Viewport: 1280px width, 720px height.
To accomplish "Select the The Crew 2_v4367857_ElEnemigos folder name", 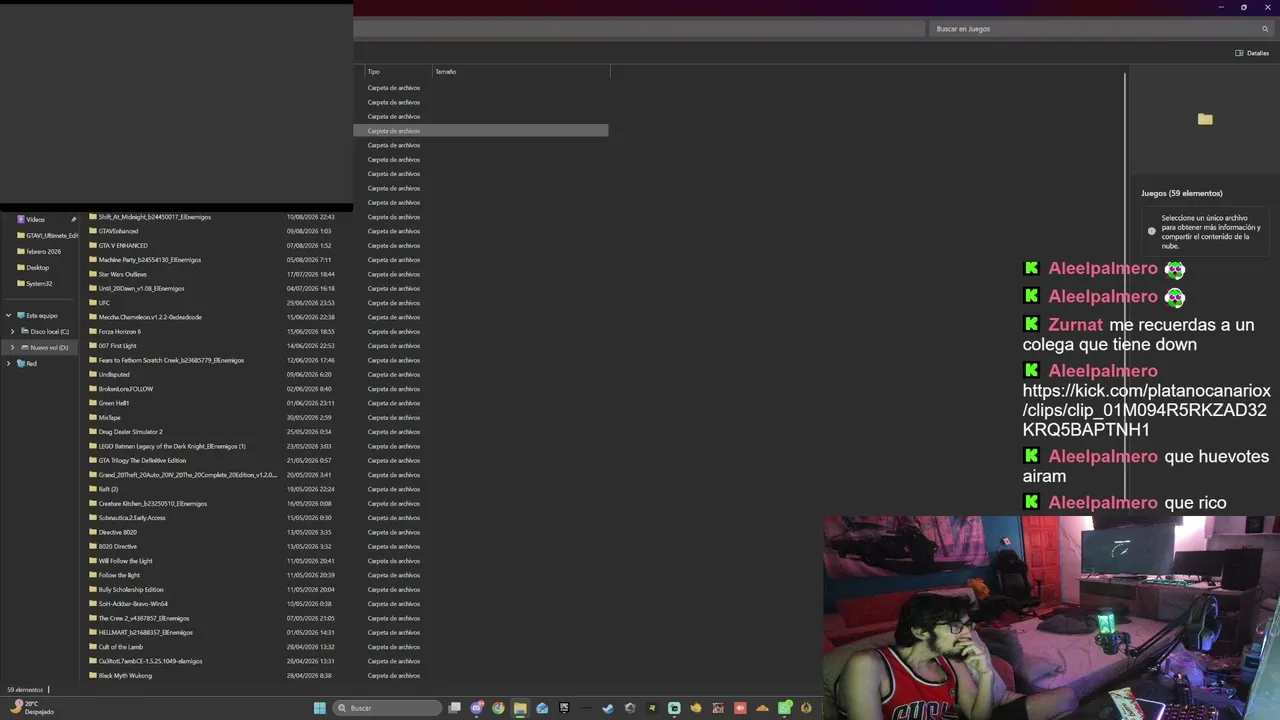I will point(144,618).
